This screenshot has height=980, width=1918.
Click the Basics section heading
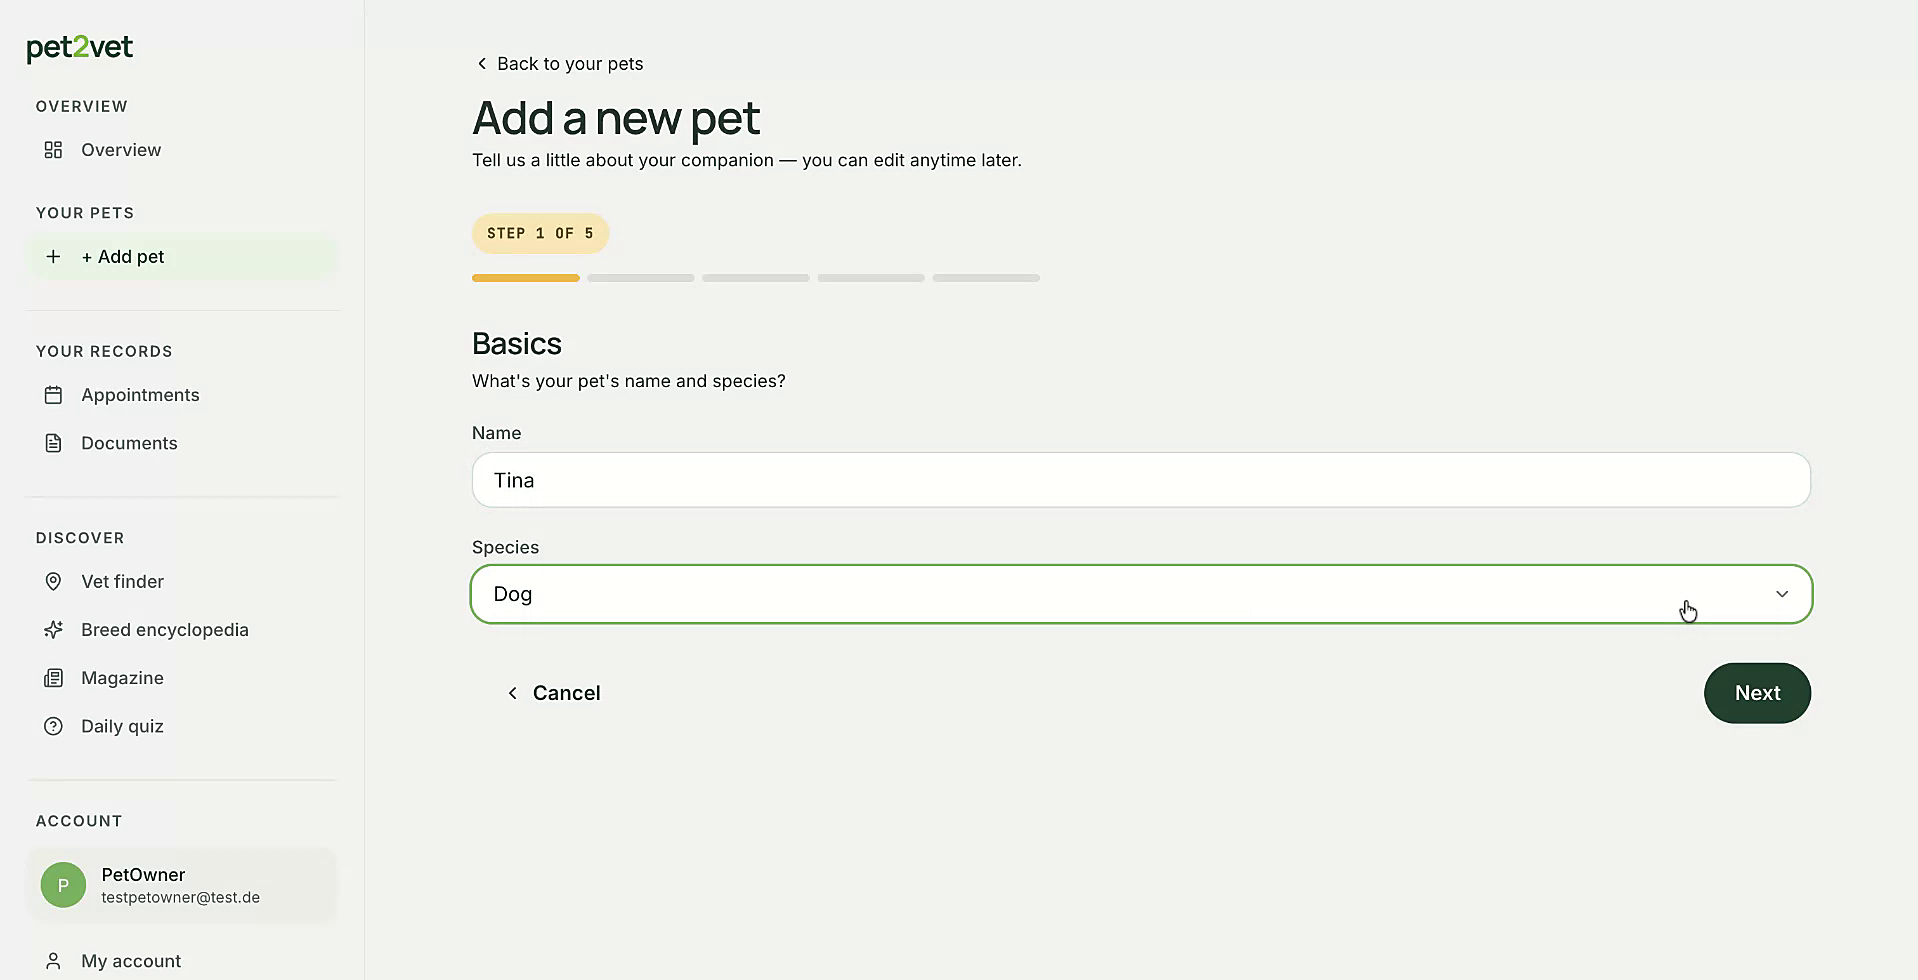[517, 344]
